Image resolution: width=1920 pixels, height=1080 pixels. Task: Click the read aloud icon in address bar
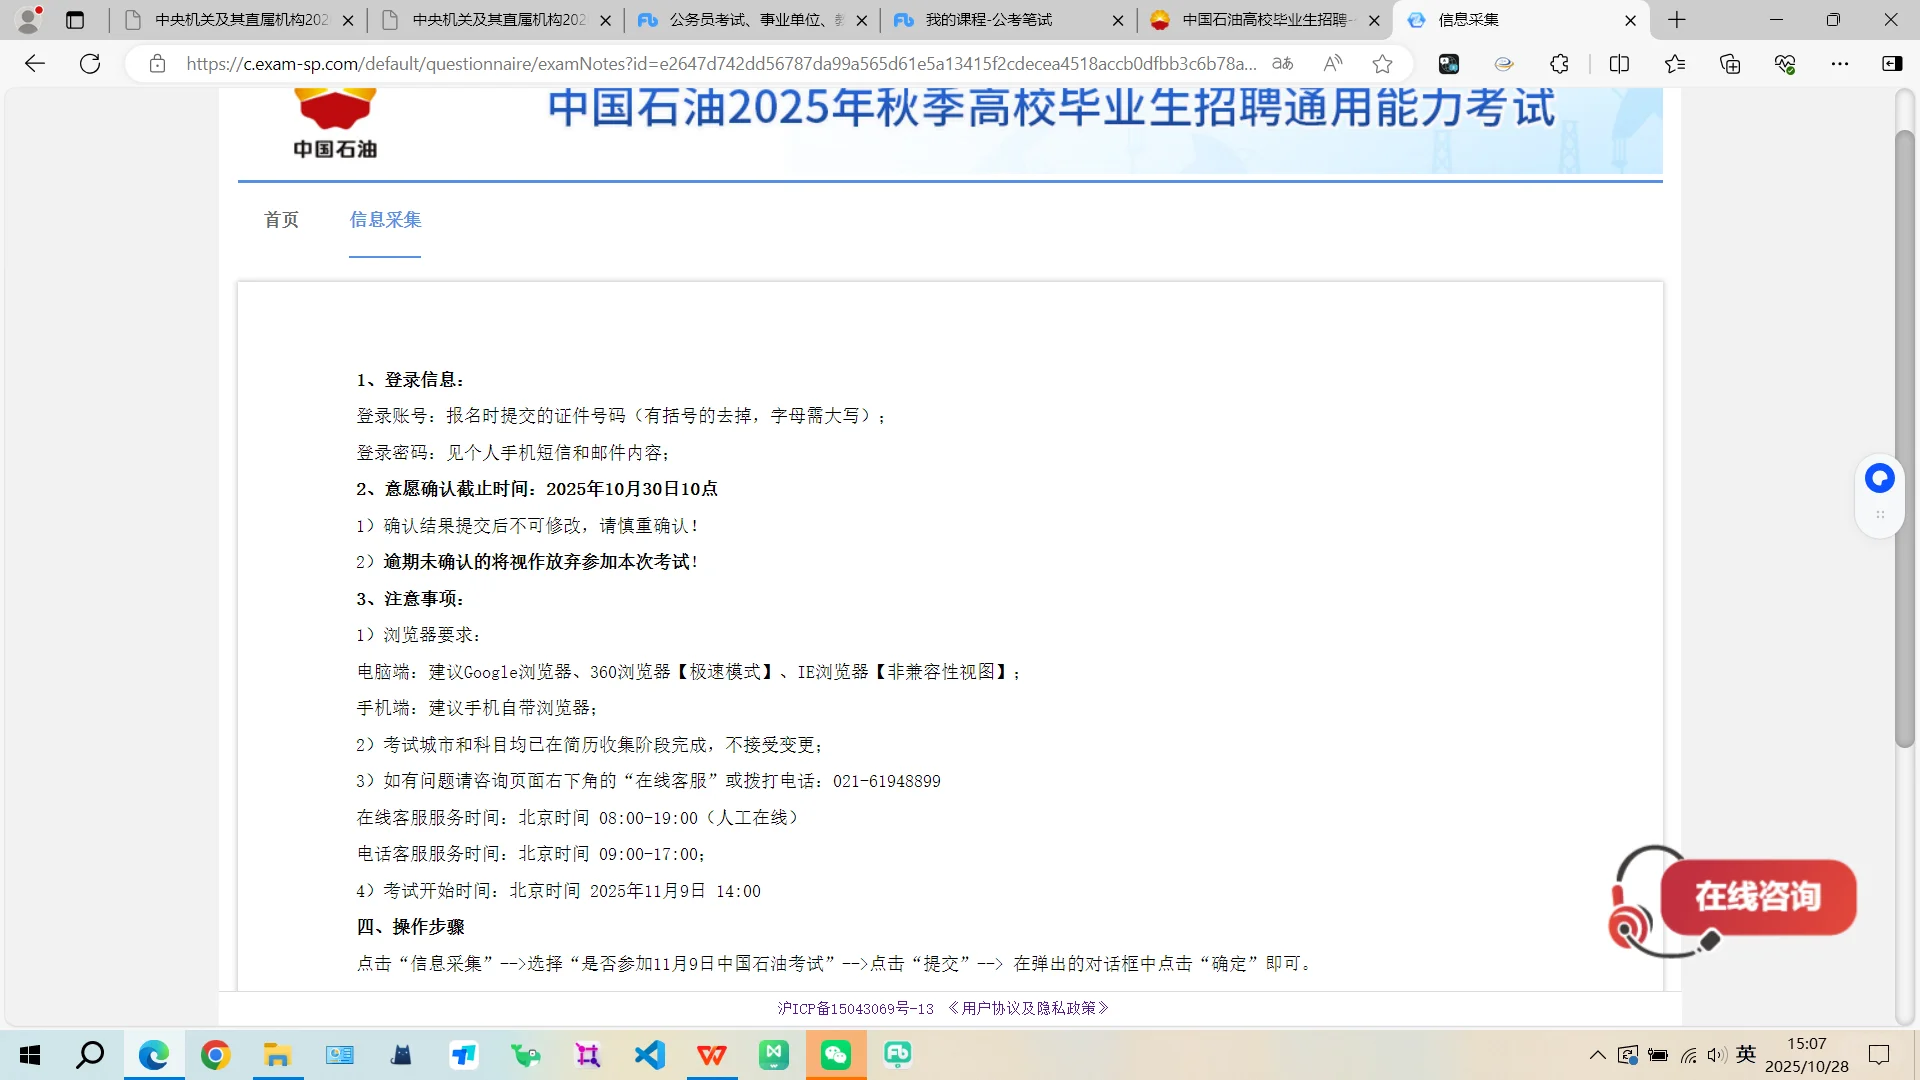coord(1333,63)
